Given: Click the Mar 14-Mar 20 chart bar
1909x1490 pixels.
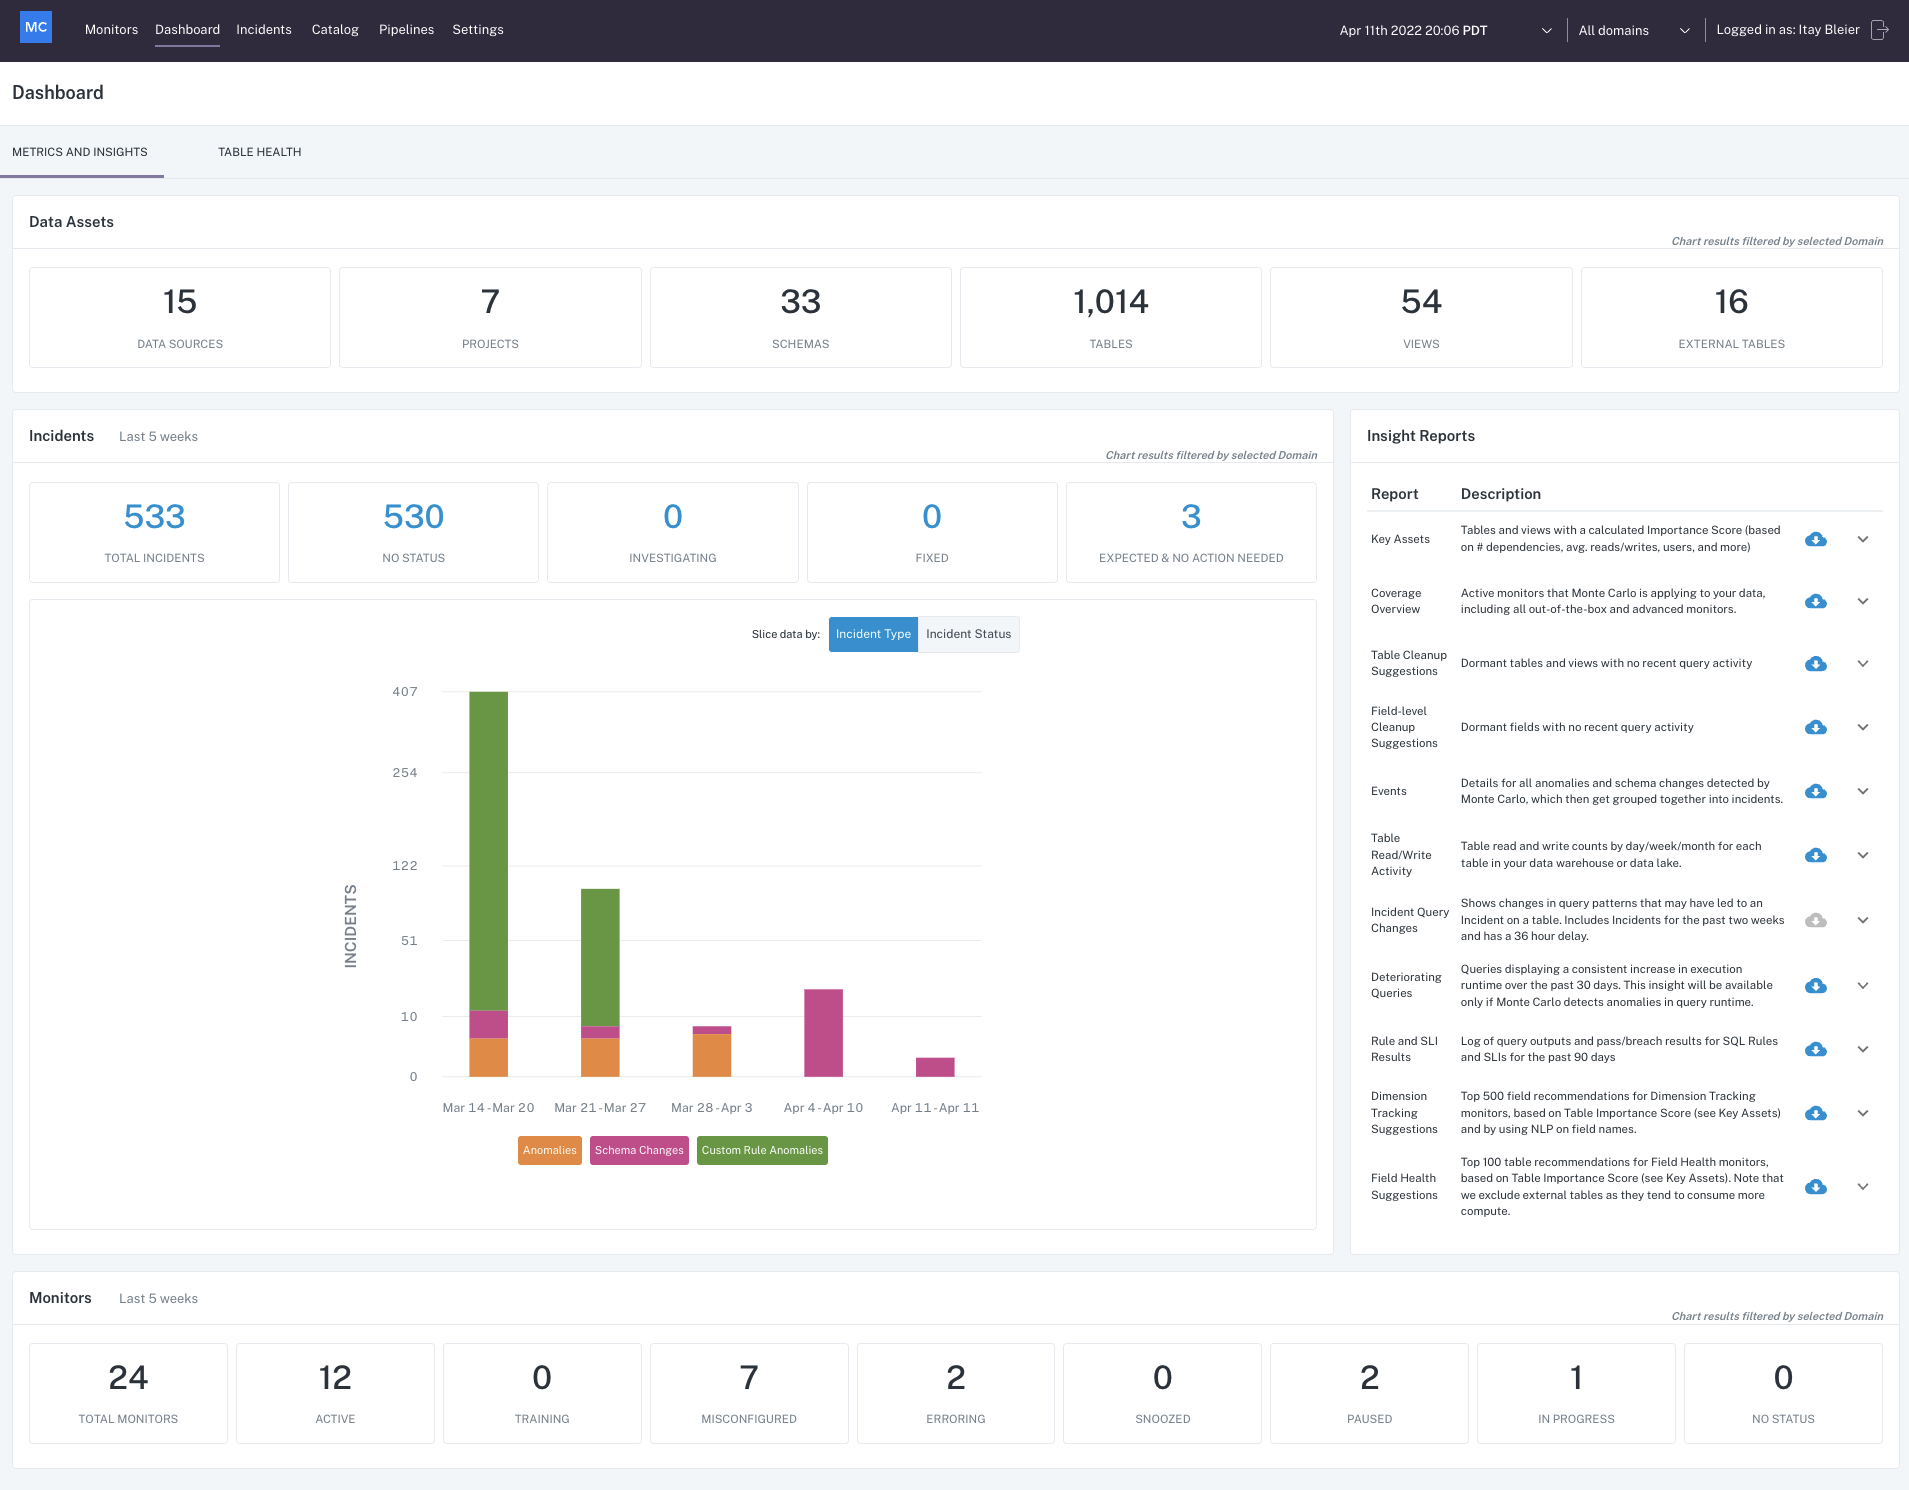Looking at the screenshot, I should pyautogui.click(x=488, y=884).
